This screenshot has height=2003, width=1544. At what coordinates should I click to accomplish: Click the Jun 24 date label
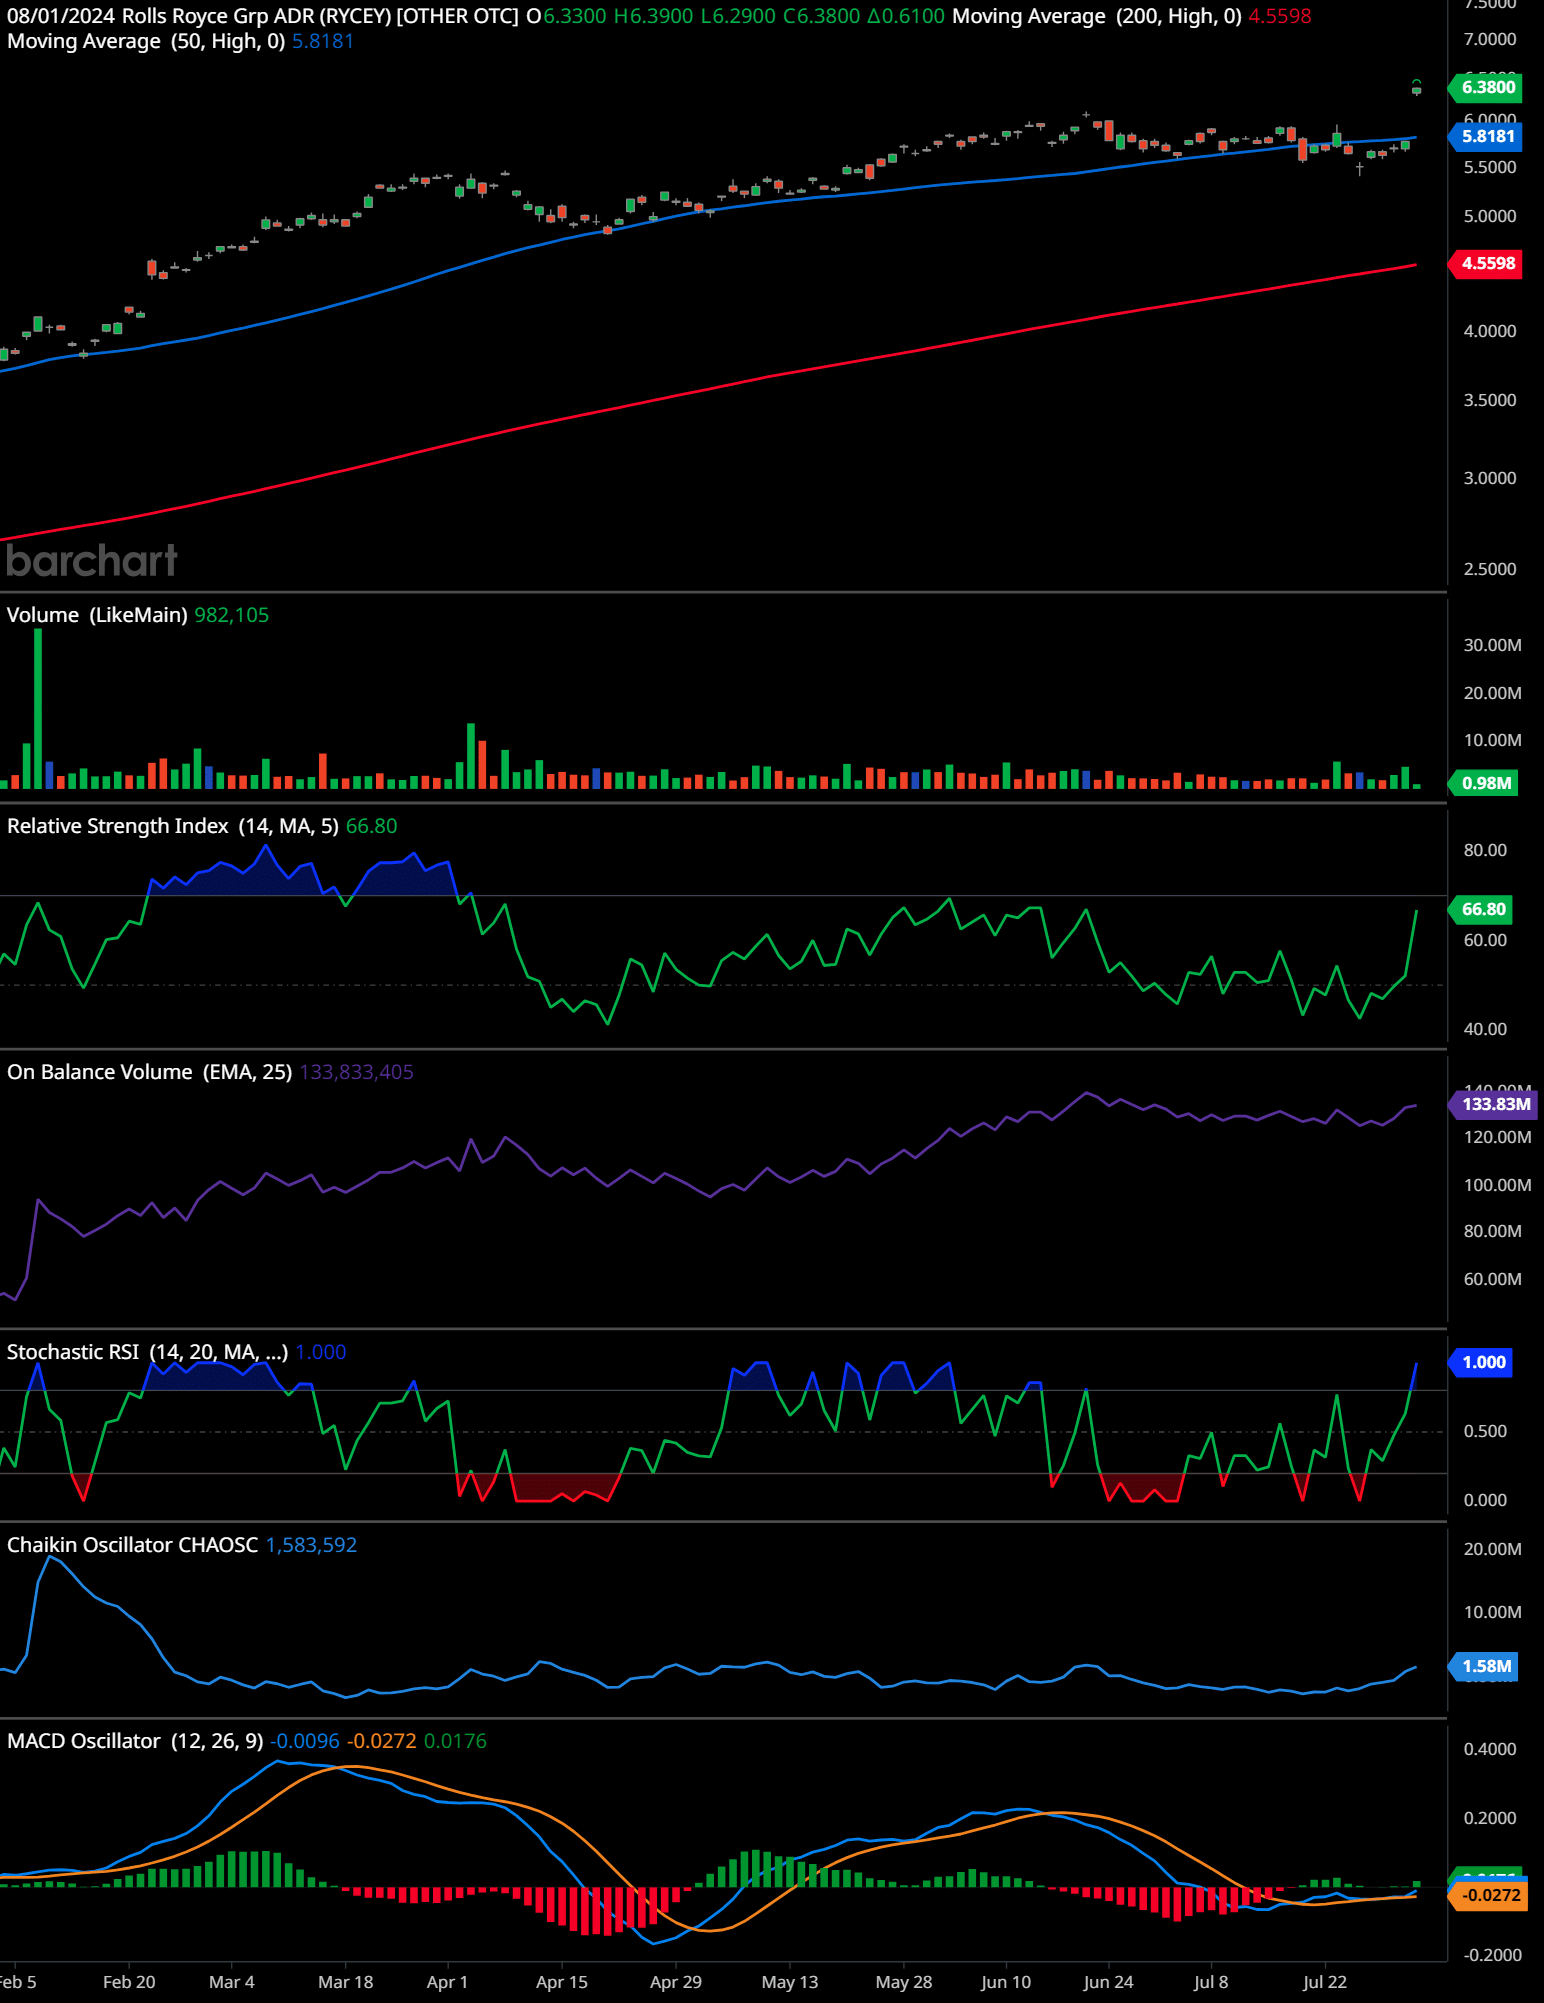[1107, 1982]
